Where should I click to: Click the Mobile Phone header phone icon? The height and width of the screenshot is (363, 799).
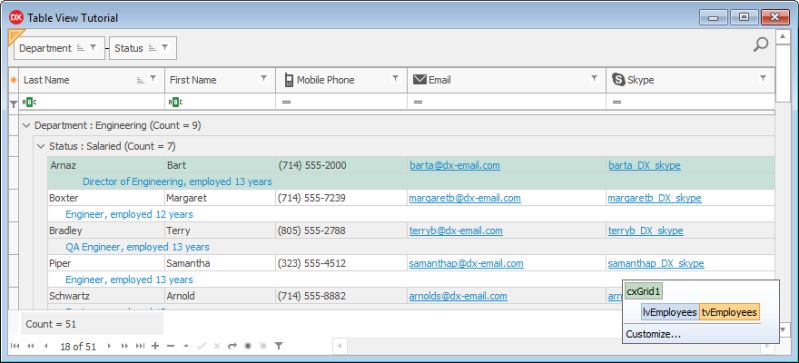pyautogui.click(x=289, y=80)
